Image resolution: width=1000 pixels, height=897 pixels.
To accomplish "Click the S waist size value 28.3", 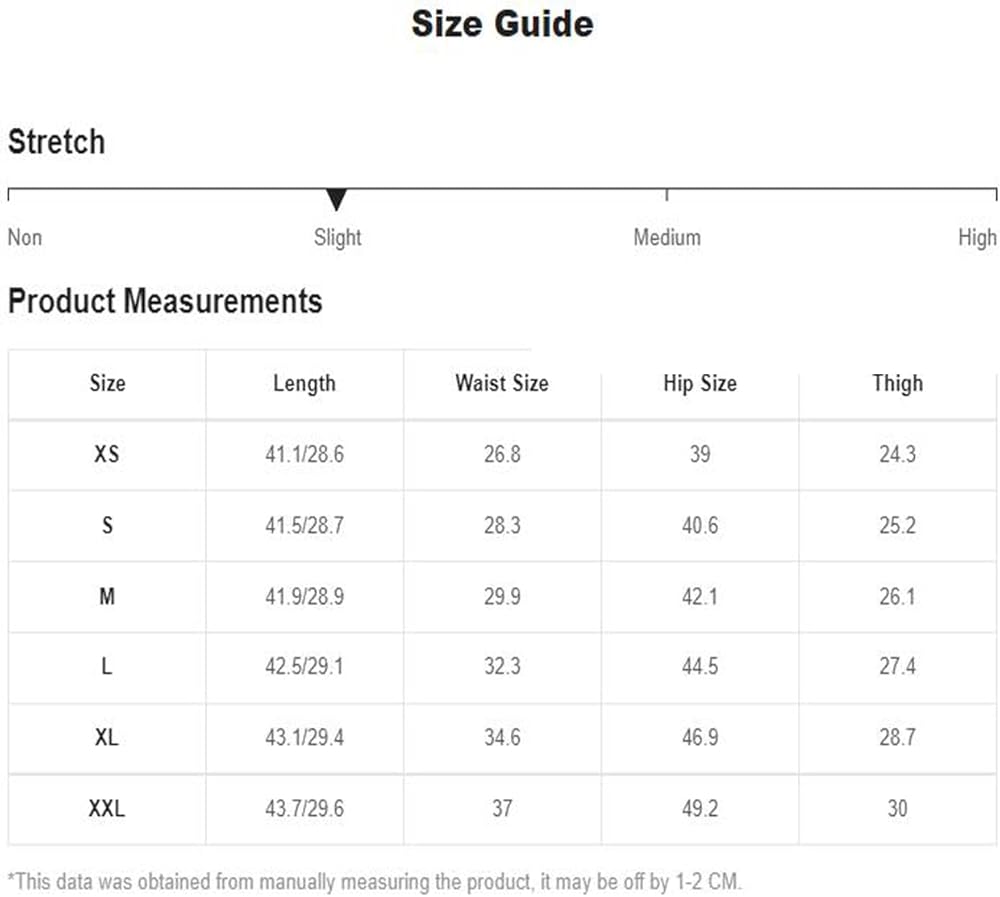I will [x=502, y=526].
